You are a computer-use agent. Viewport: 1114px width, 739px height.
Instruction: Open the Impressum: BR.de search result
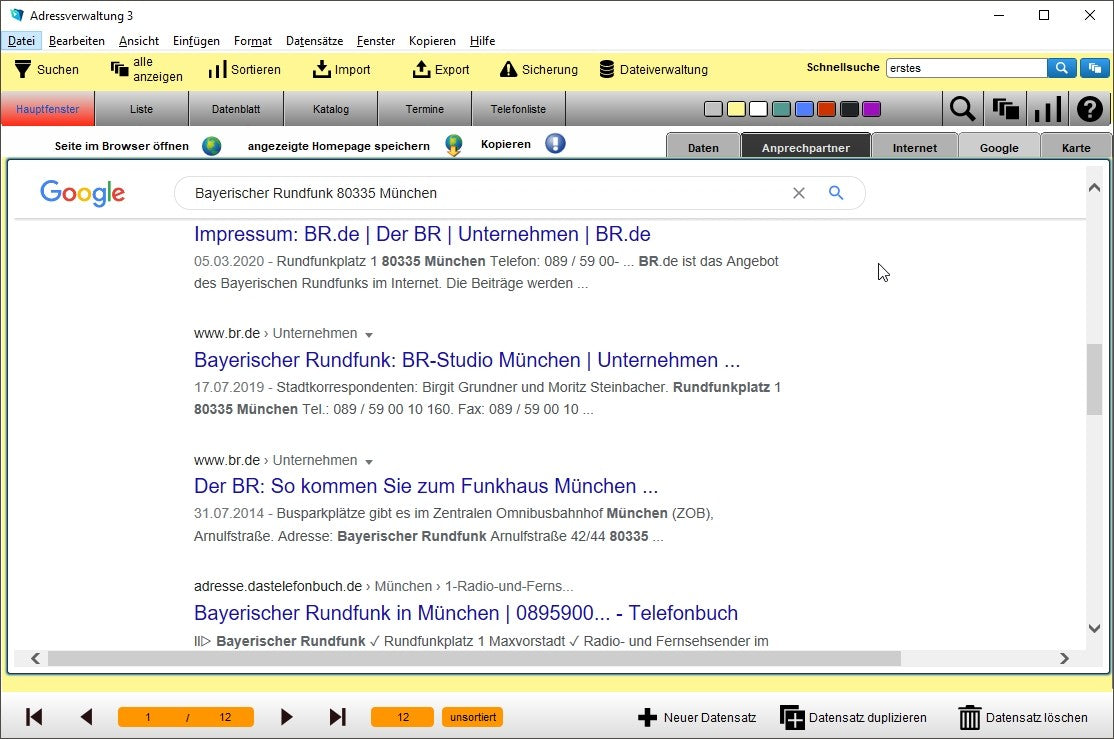click(x=422, y=234)
